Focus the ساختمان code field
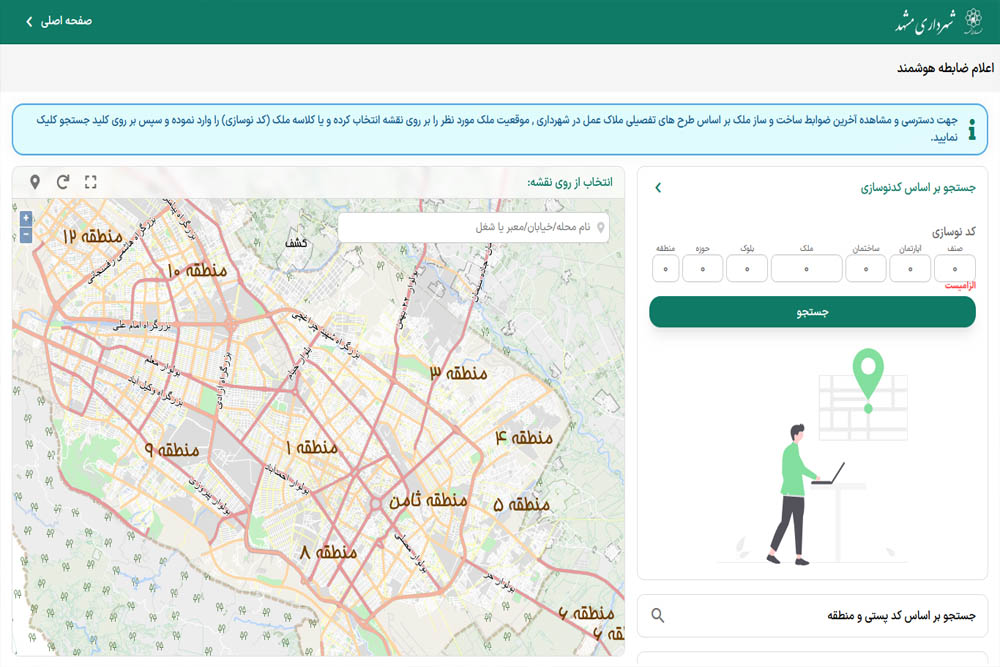 pyautogui.click(x=865, y=268)
